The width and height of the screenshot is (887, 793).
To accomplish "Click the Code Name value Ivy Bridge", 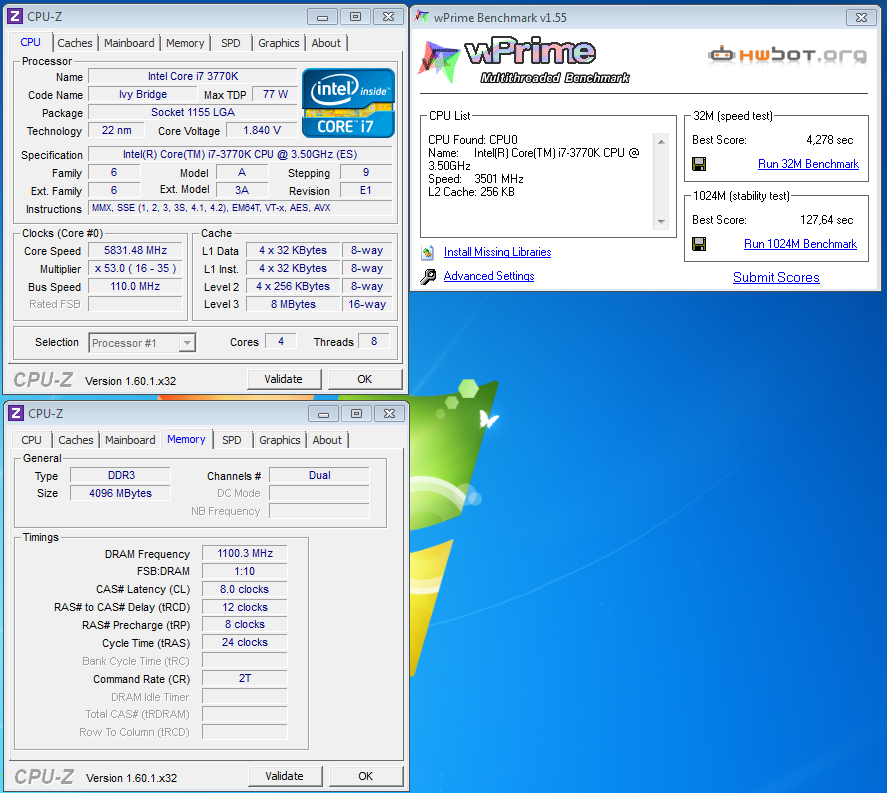I will (143, 94).
